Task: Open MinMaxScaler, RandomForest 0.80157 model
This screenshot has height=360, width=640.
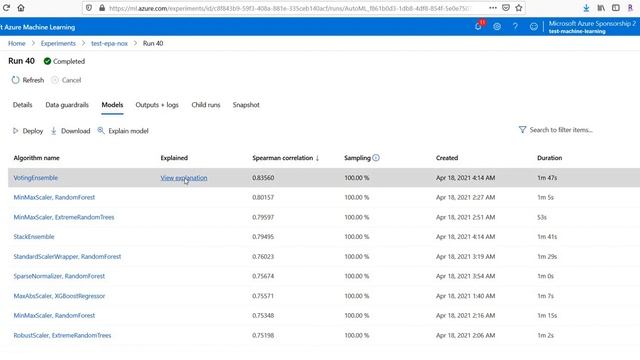Action: [54, 198]
